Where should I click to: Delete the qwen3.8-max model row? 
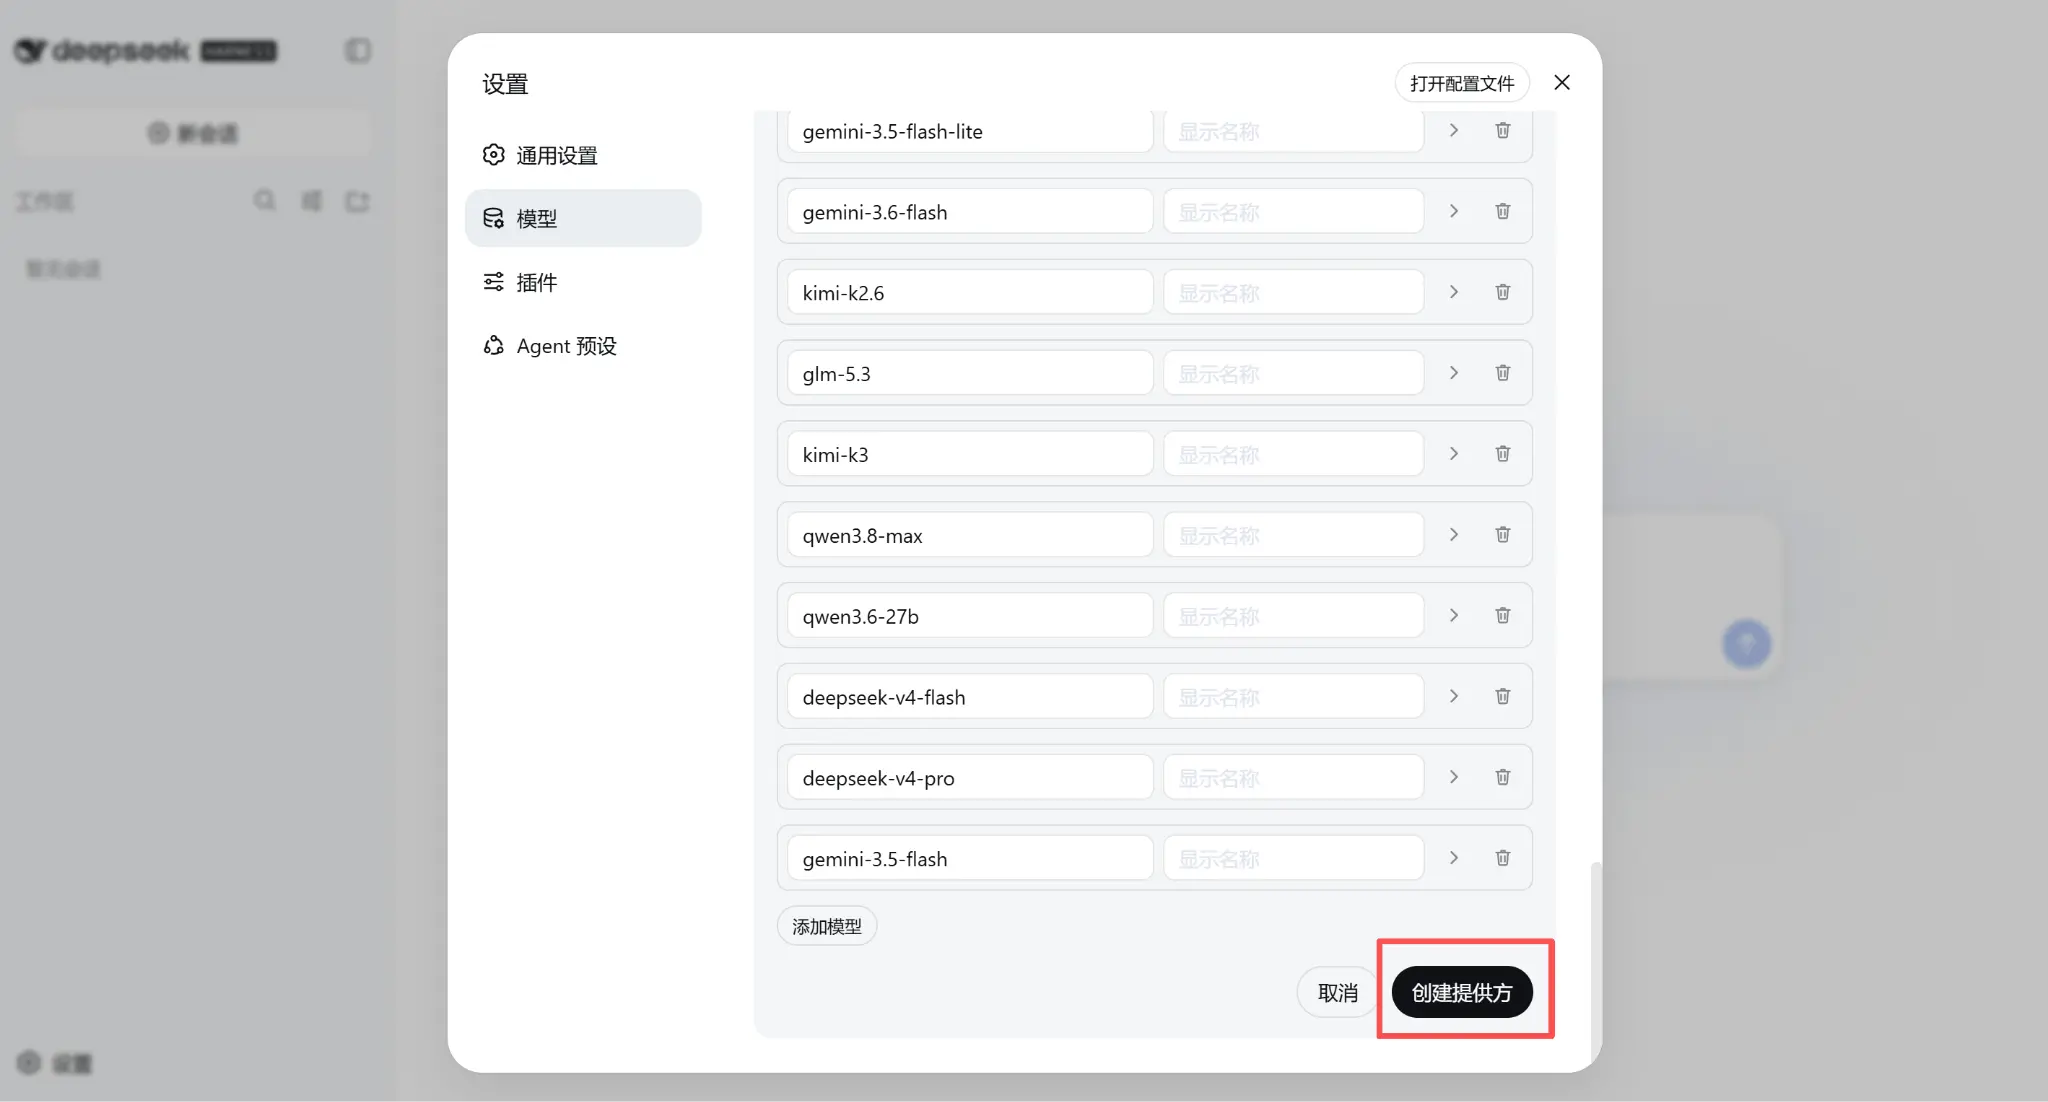click(1502, 535)
